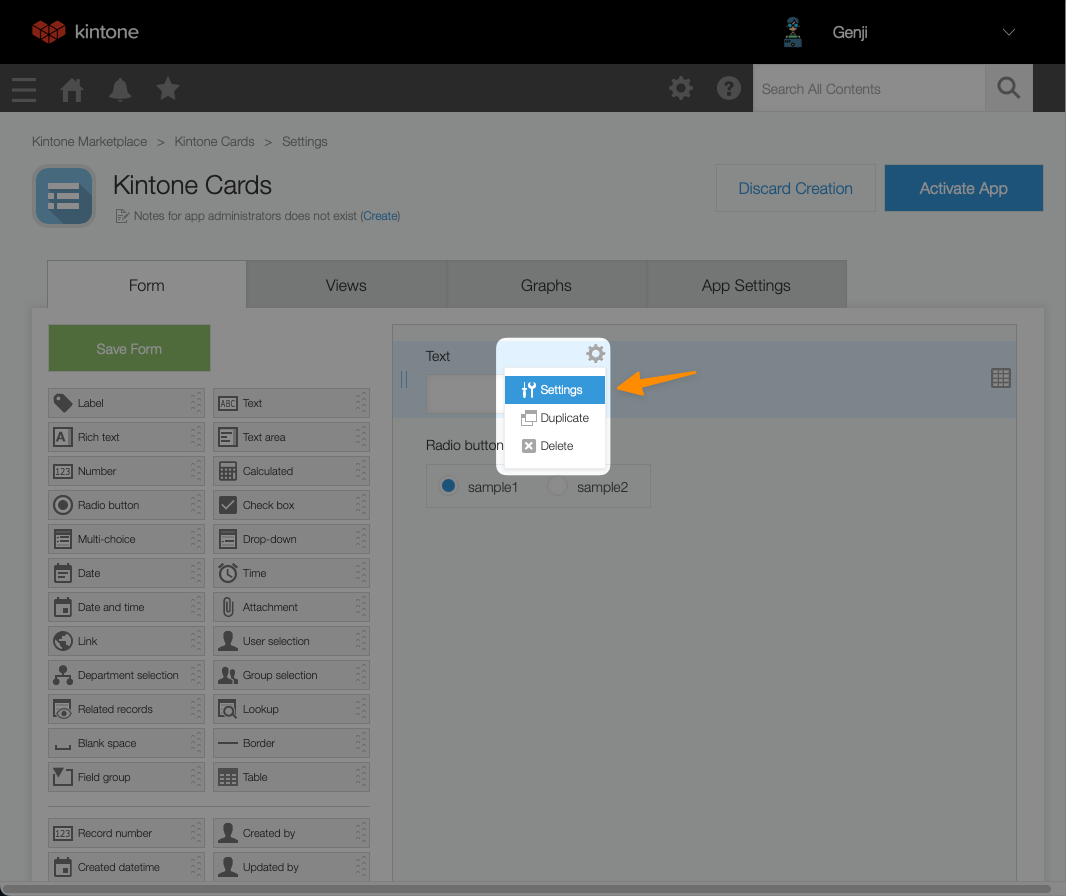This screenshot has height=896, width=1066.
Task: Select the Text area field type
Action: coord(292,437)
